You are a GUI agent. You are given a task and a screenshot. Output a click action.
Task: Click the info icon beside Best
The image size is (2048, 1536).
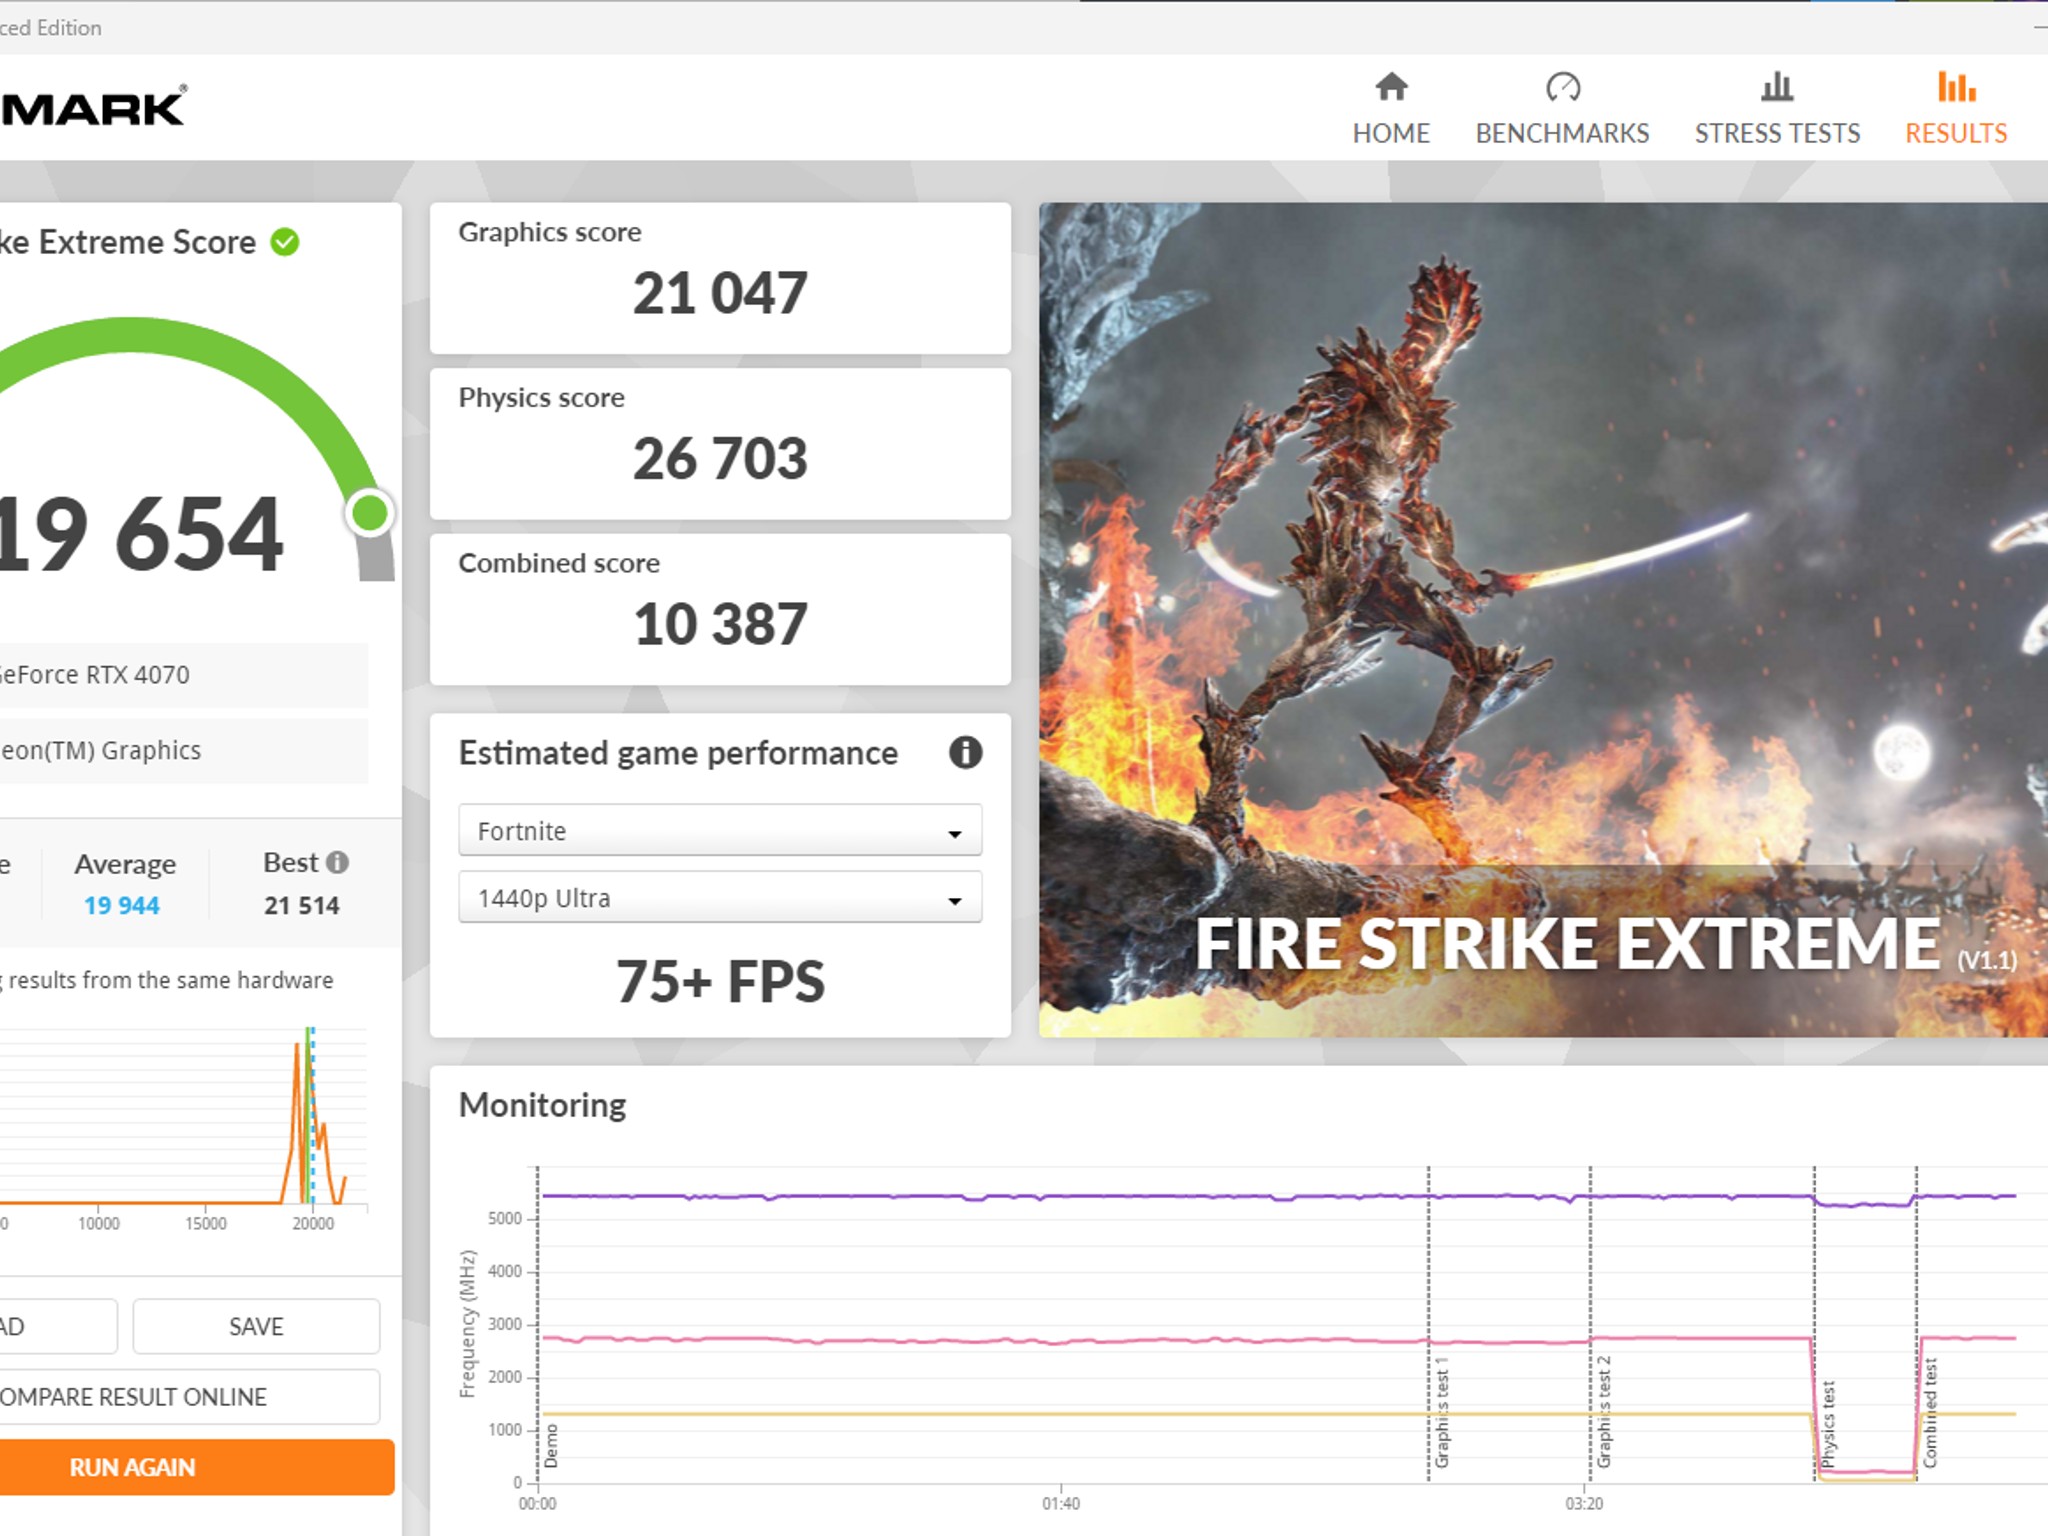tap(338, 862)
